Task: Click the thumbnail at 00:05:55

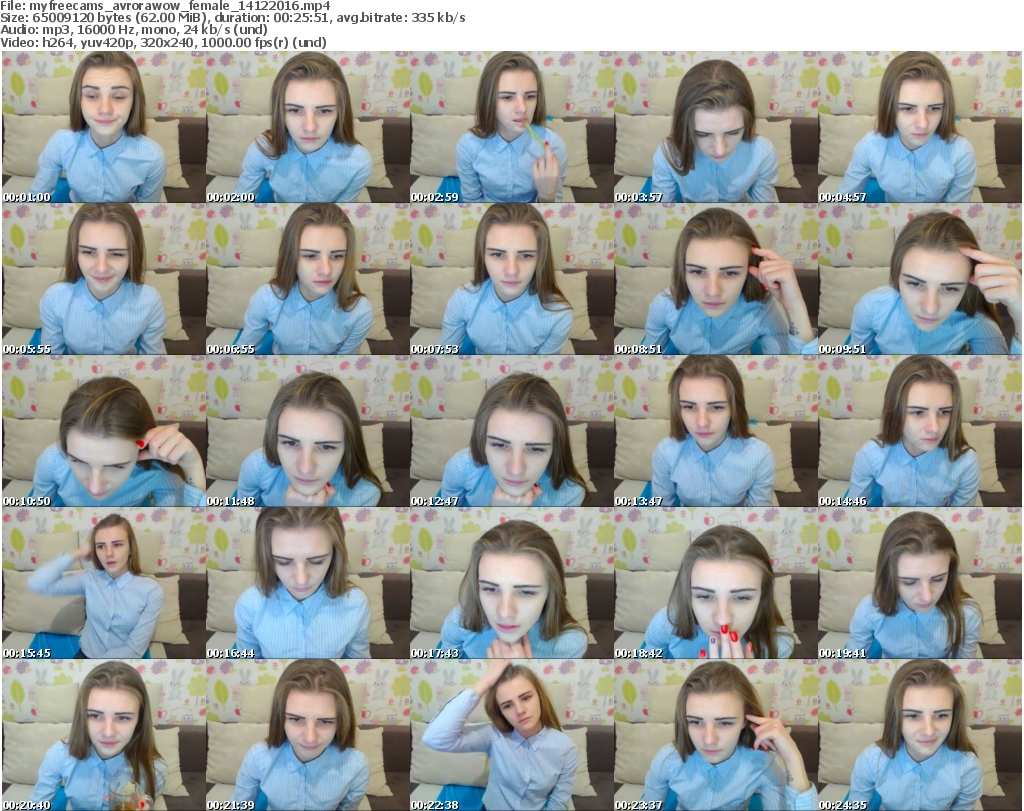Action: point(103,279)
